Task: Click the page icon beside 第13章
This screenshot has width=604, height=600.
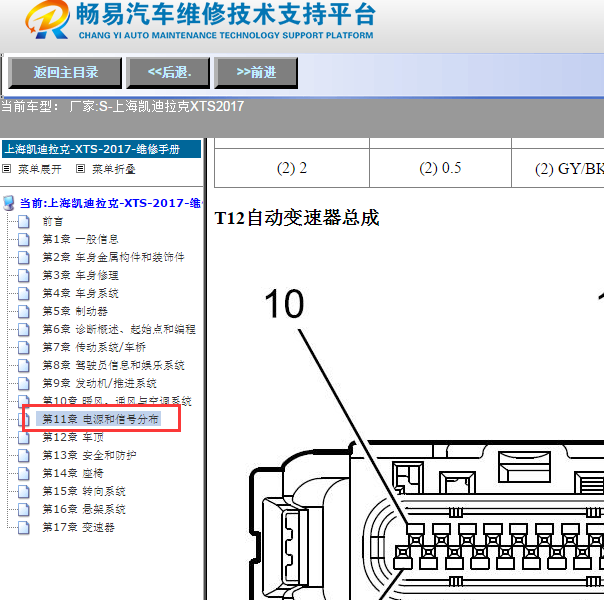Action: click(23, 455)
